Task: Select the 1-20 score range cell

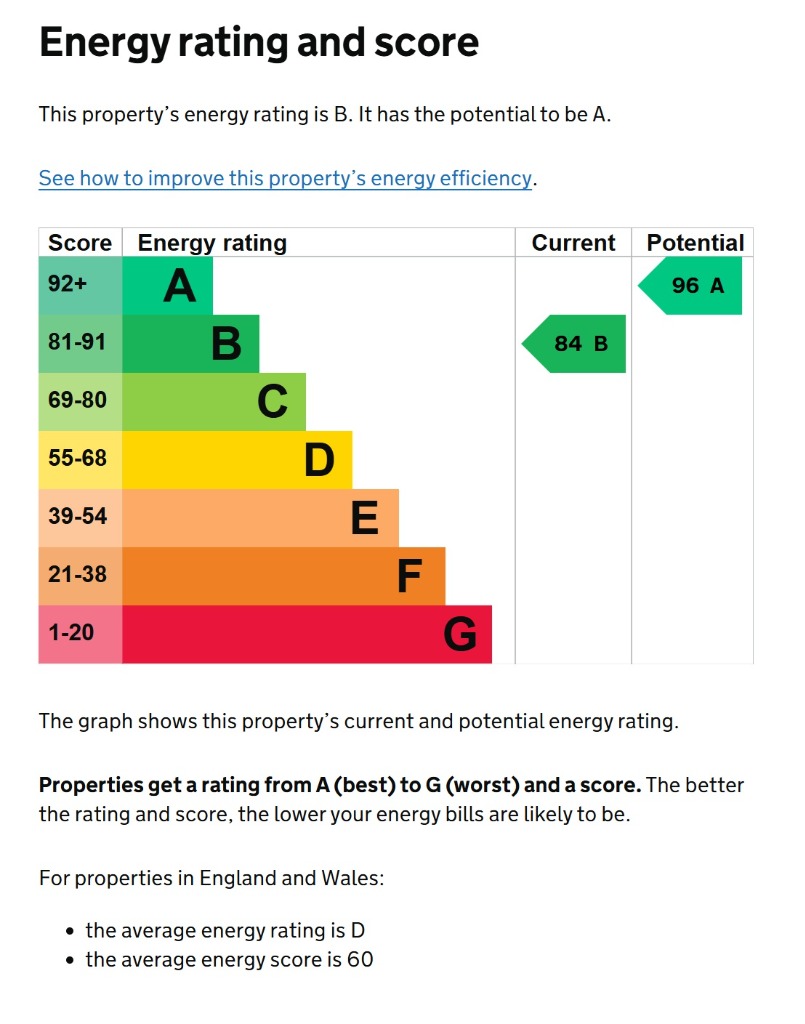Action: 80,634
